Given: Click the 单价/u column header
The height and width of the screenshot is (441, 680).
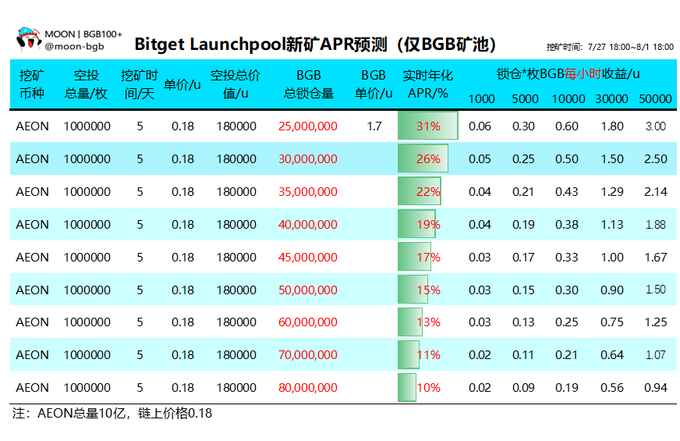Looking at the screenshot, I should point(182,84).
